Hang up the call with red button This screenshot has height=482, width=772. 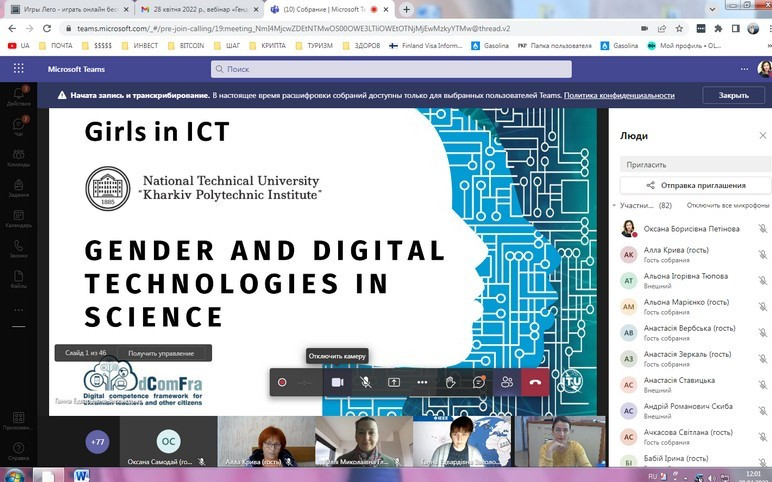(x=535, y=382)
